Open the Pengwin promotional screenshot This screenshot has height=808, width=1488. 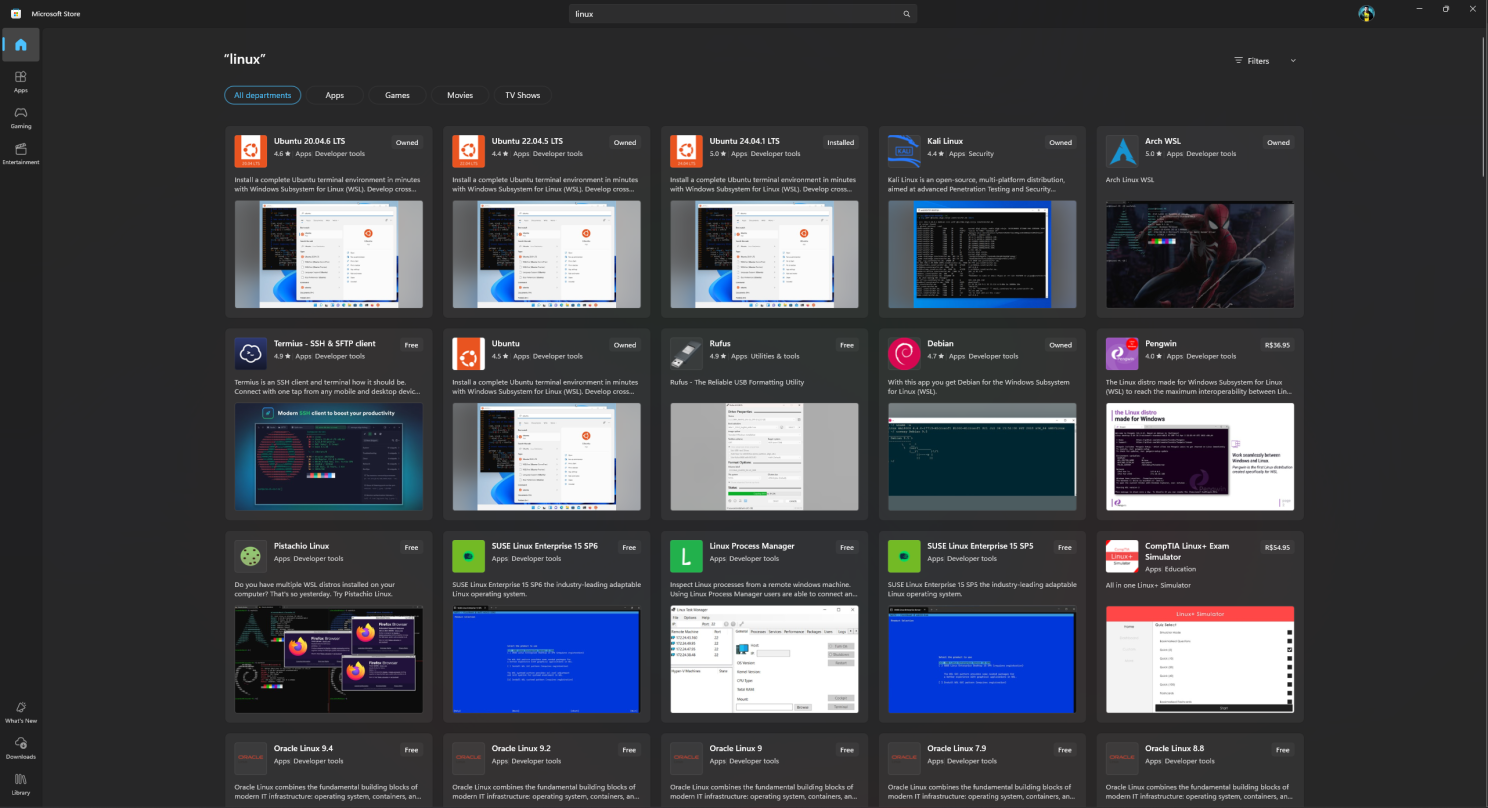(1200, 456)
